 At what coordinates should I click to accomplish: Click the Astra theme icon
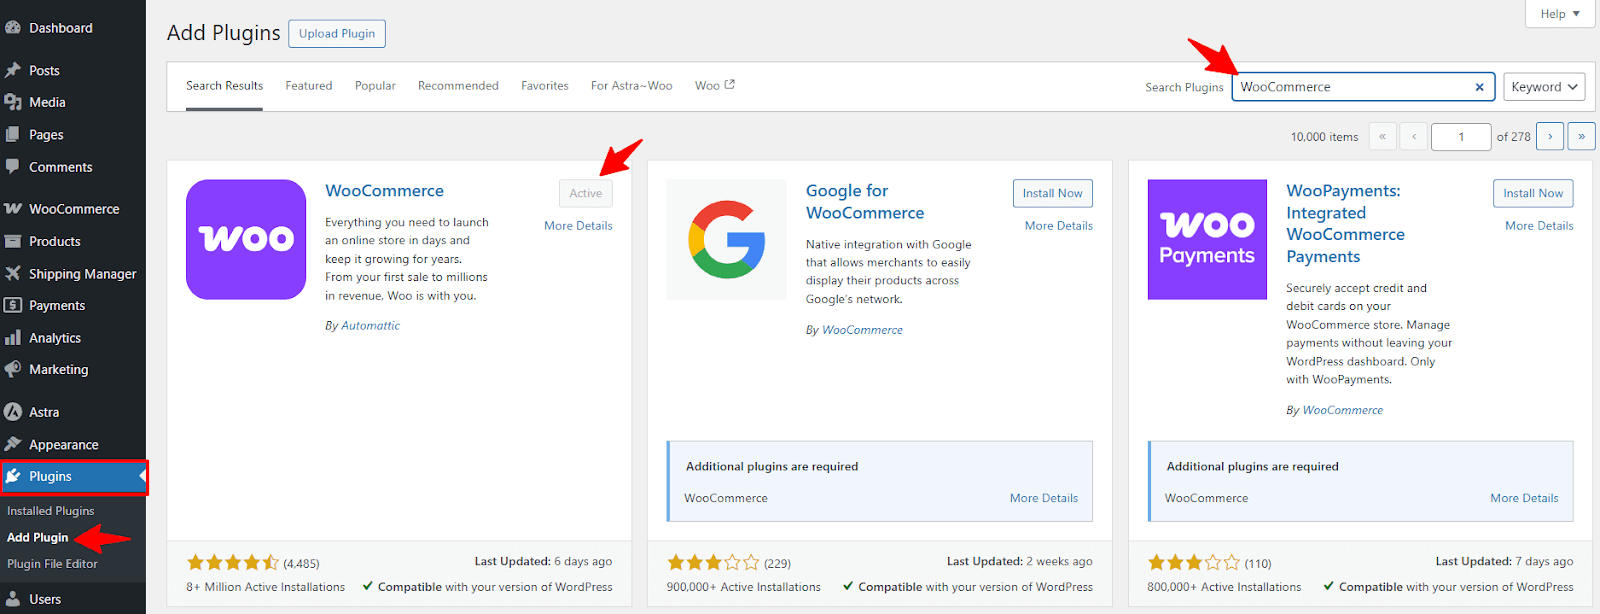[13, 412]
